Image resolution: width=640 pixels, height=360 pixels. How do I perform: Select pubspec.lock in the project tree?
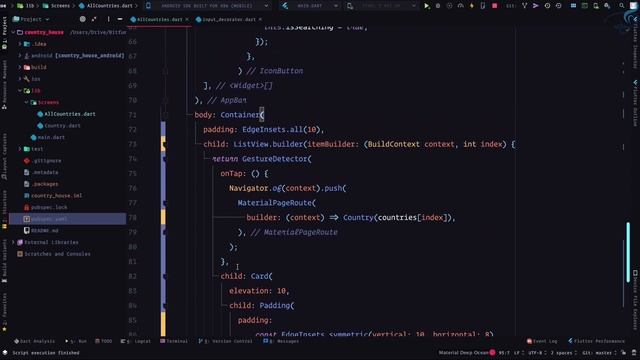(49, 207)
